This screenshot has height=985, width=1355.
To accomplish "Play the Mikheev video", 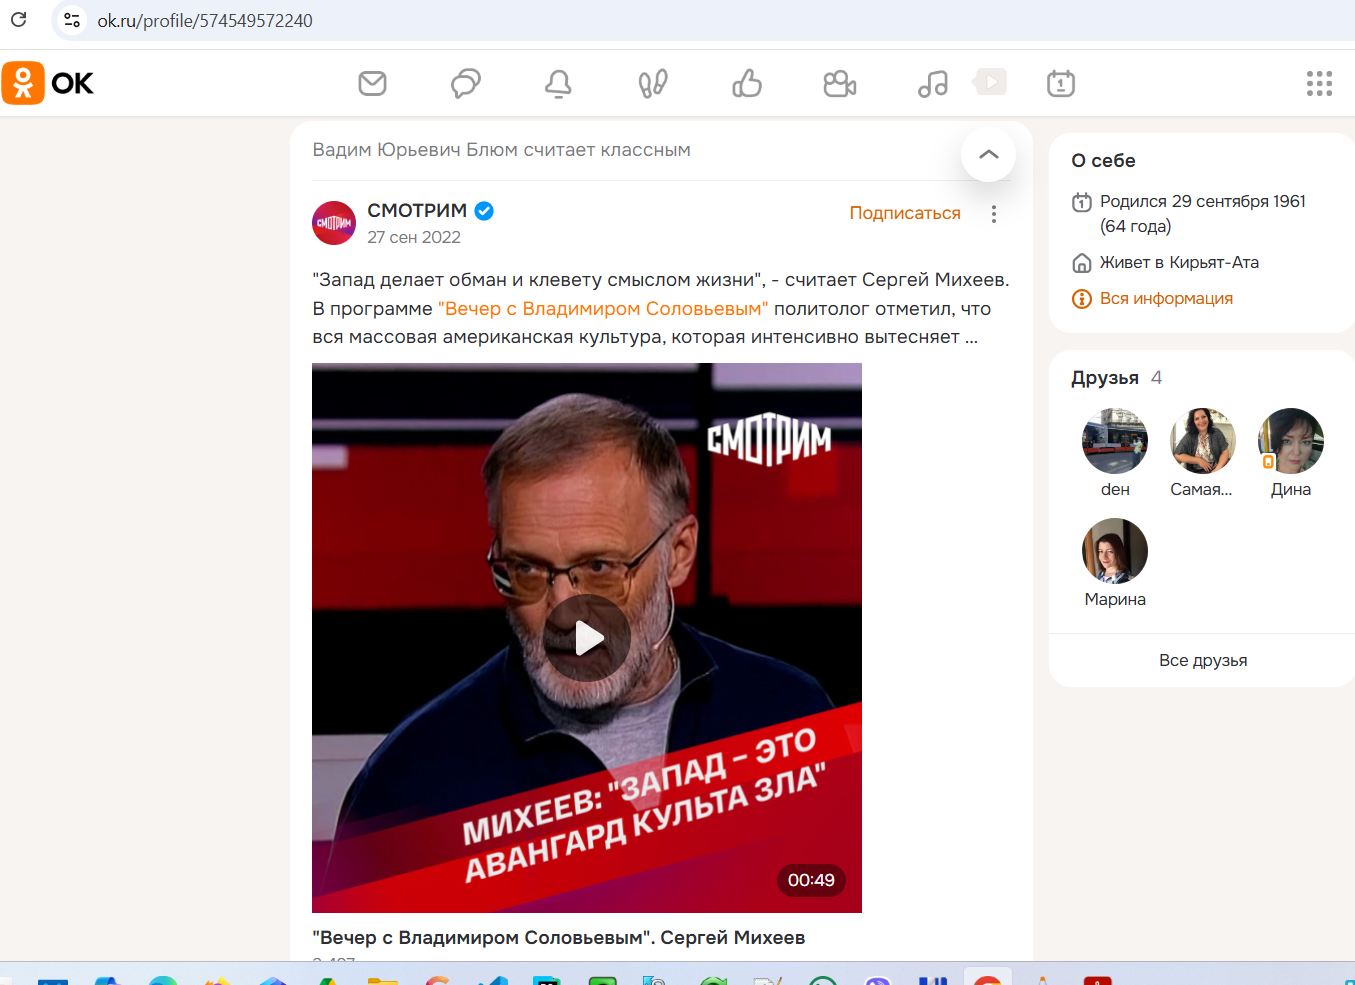I will point(588,636).
